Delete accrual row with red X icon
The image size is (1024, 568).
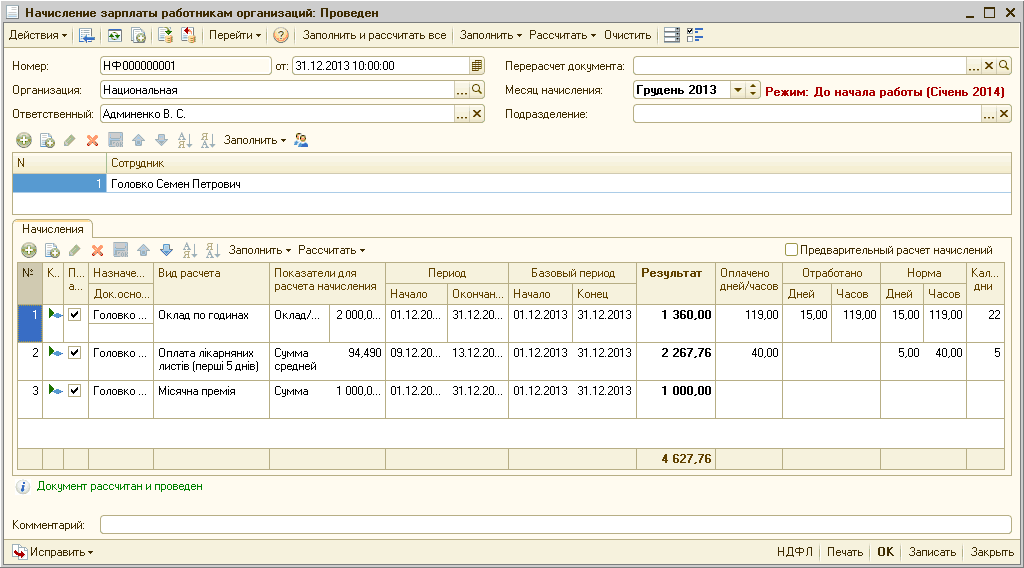(97, 250)
